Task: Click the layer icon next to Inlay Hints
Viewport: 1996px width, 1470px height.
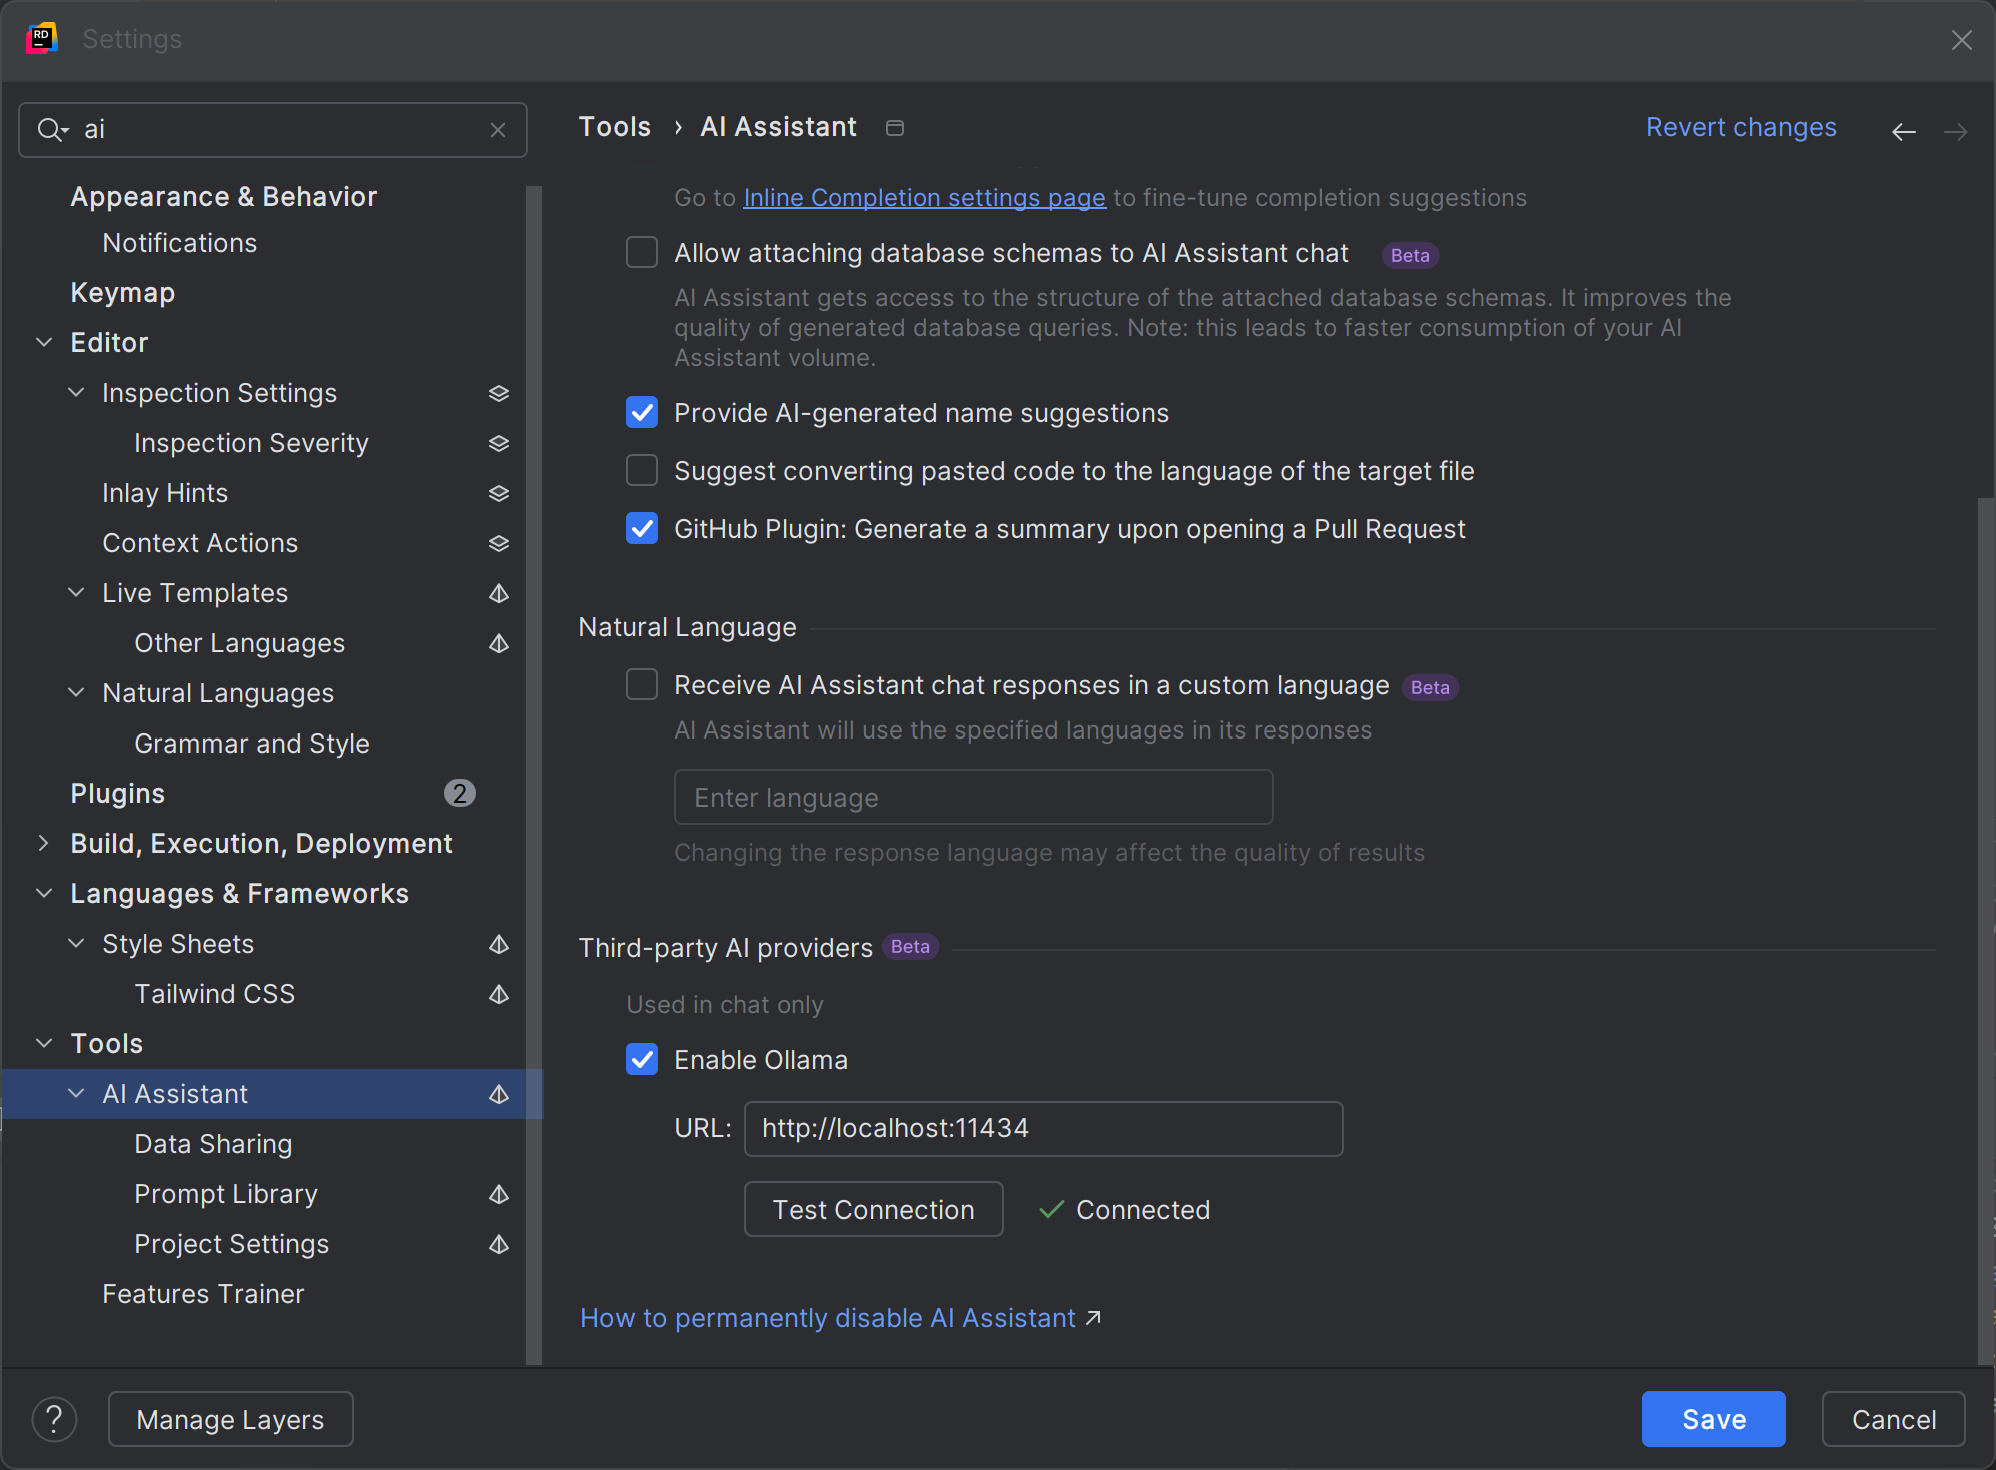Action: pyautogui.click(x=499, y=493)
